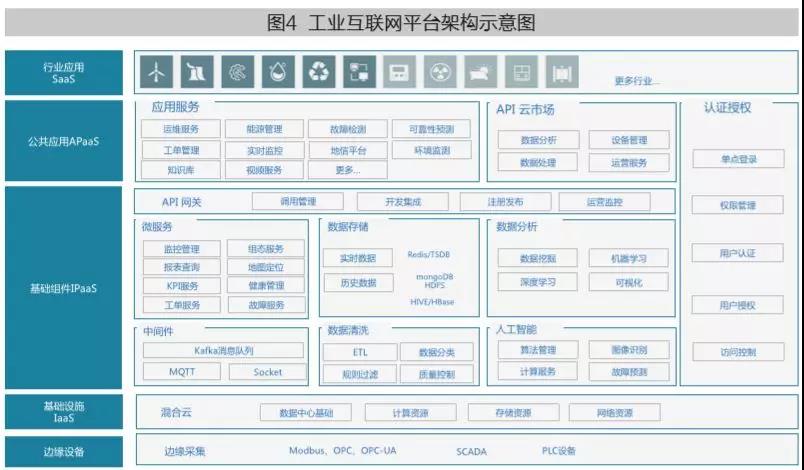
Task: Select 单点登录 under 认证授权
Action: click(738, 159)
